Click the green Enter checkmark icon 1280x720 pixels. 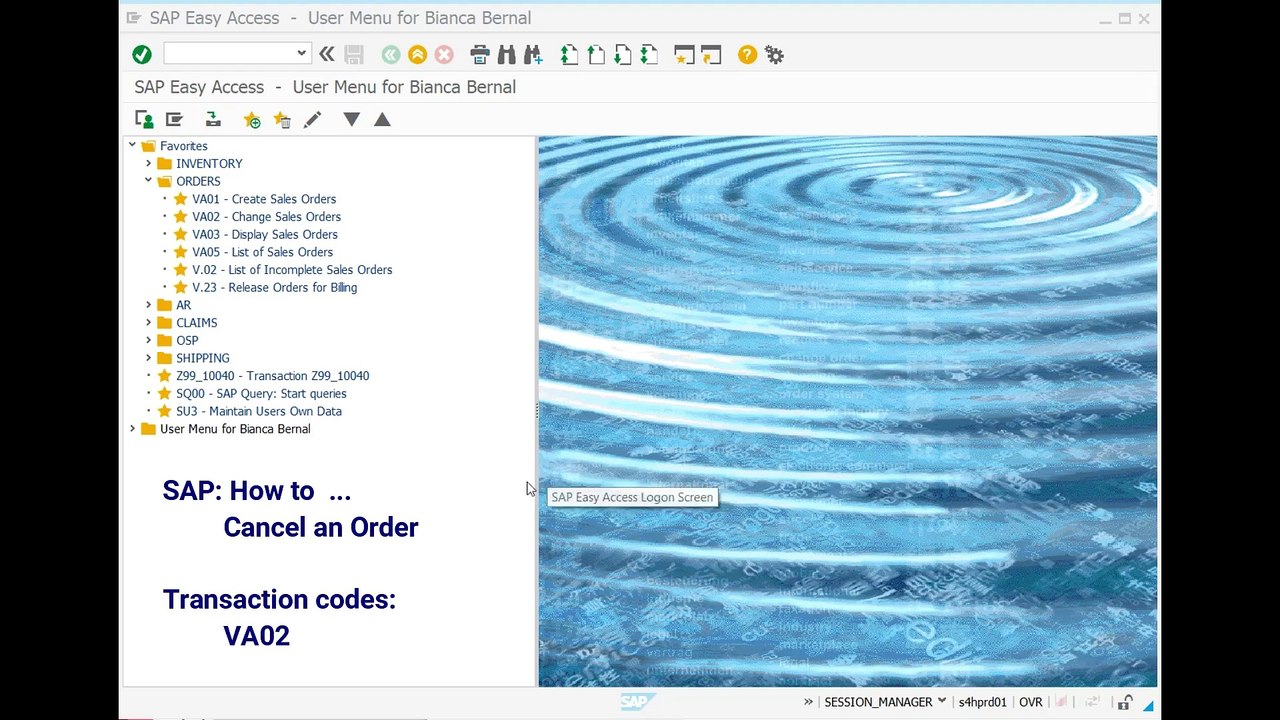click(x=142, y=54)
